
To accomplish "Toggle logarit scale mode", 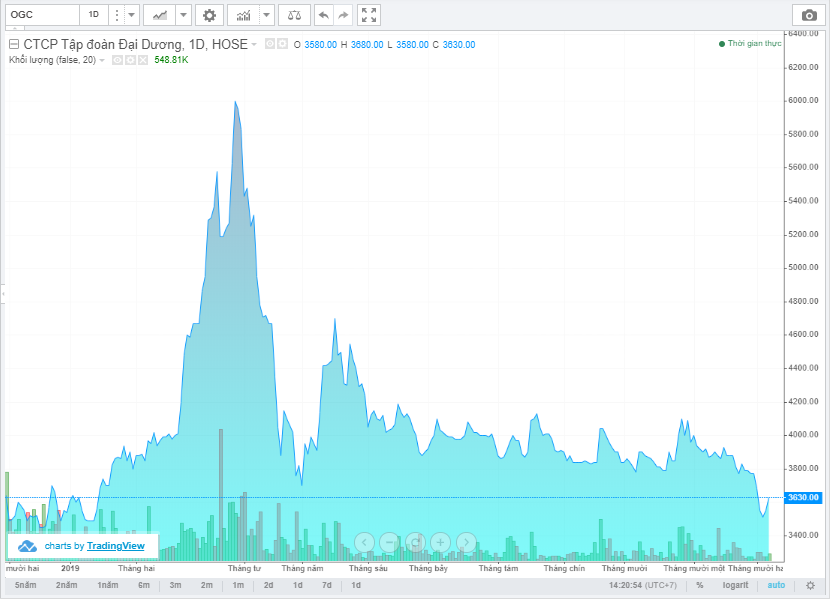I will click(735, 585).
